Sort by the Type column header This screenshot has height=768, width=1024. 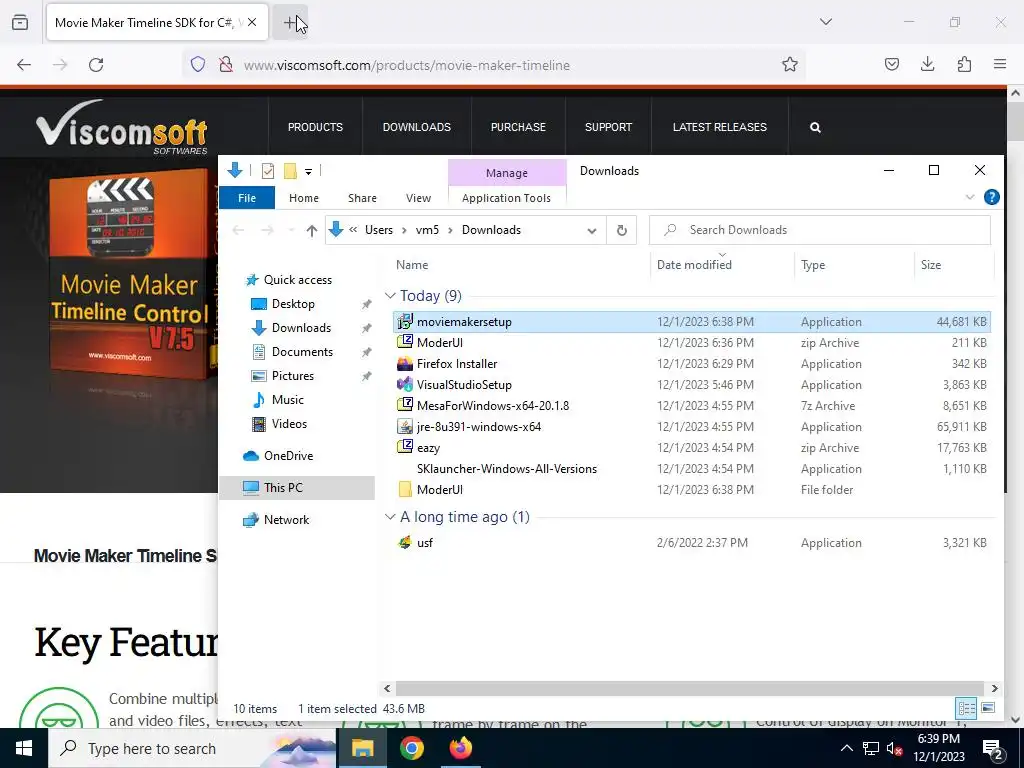click(x=813, y=265)
